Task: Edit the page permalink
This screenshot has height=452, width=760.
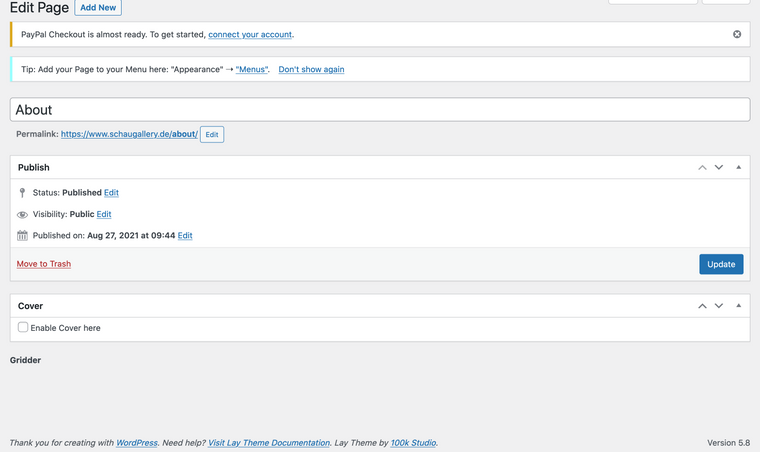Action: [x=212, y=134]
